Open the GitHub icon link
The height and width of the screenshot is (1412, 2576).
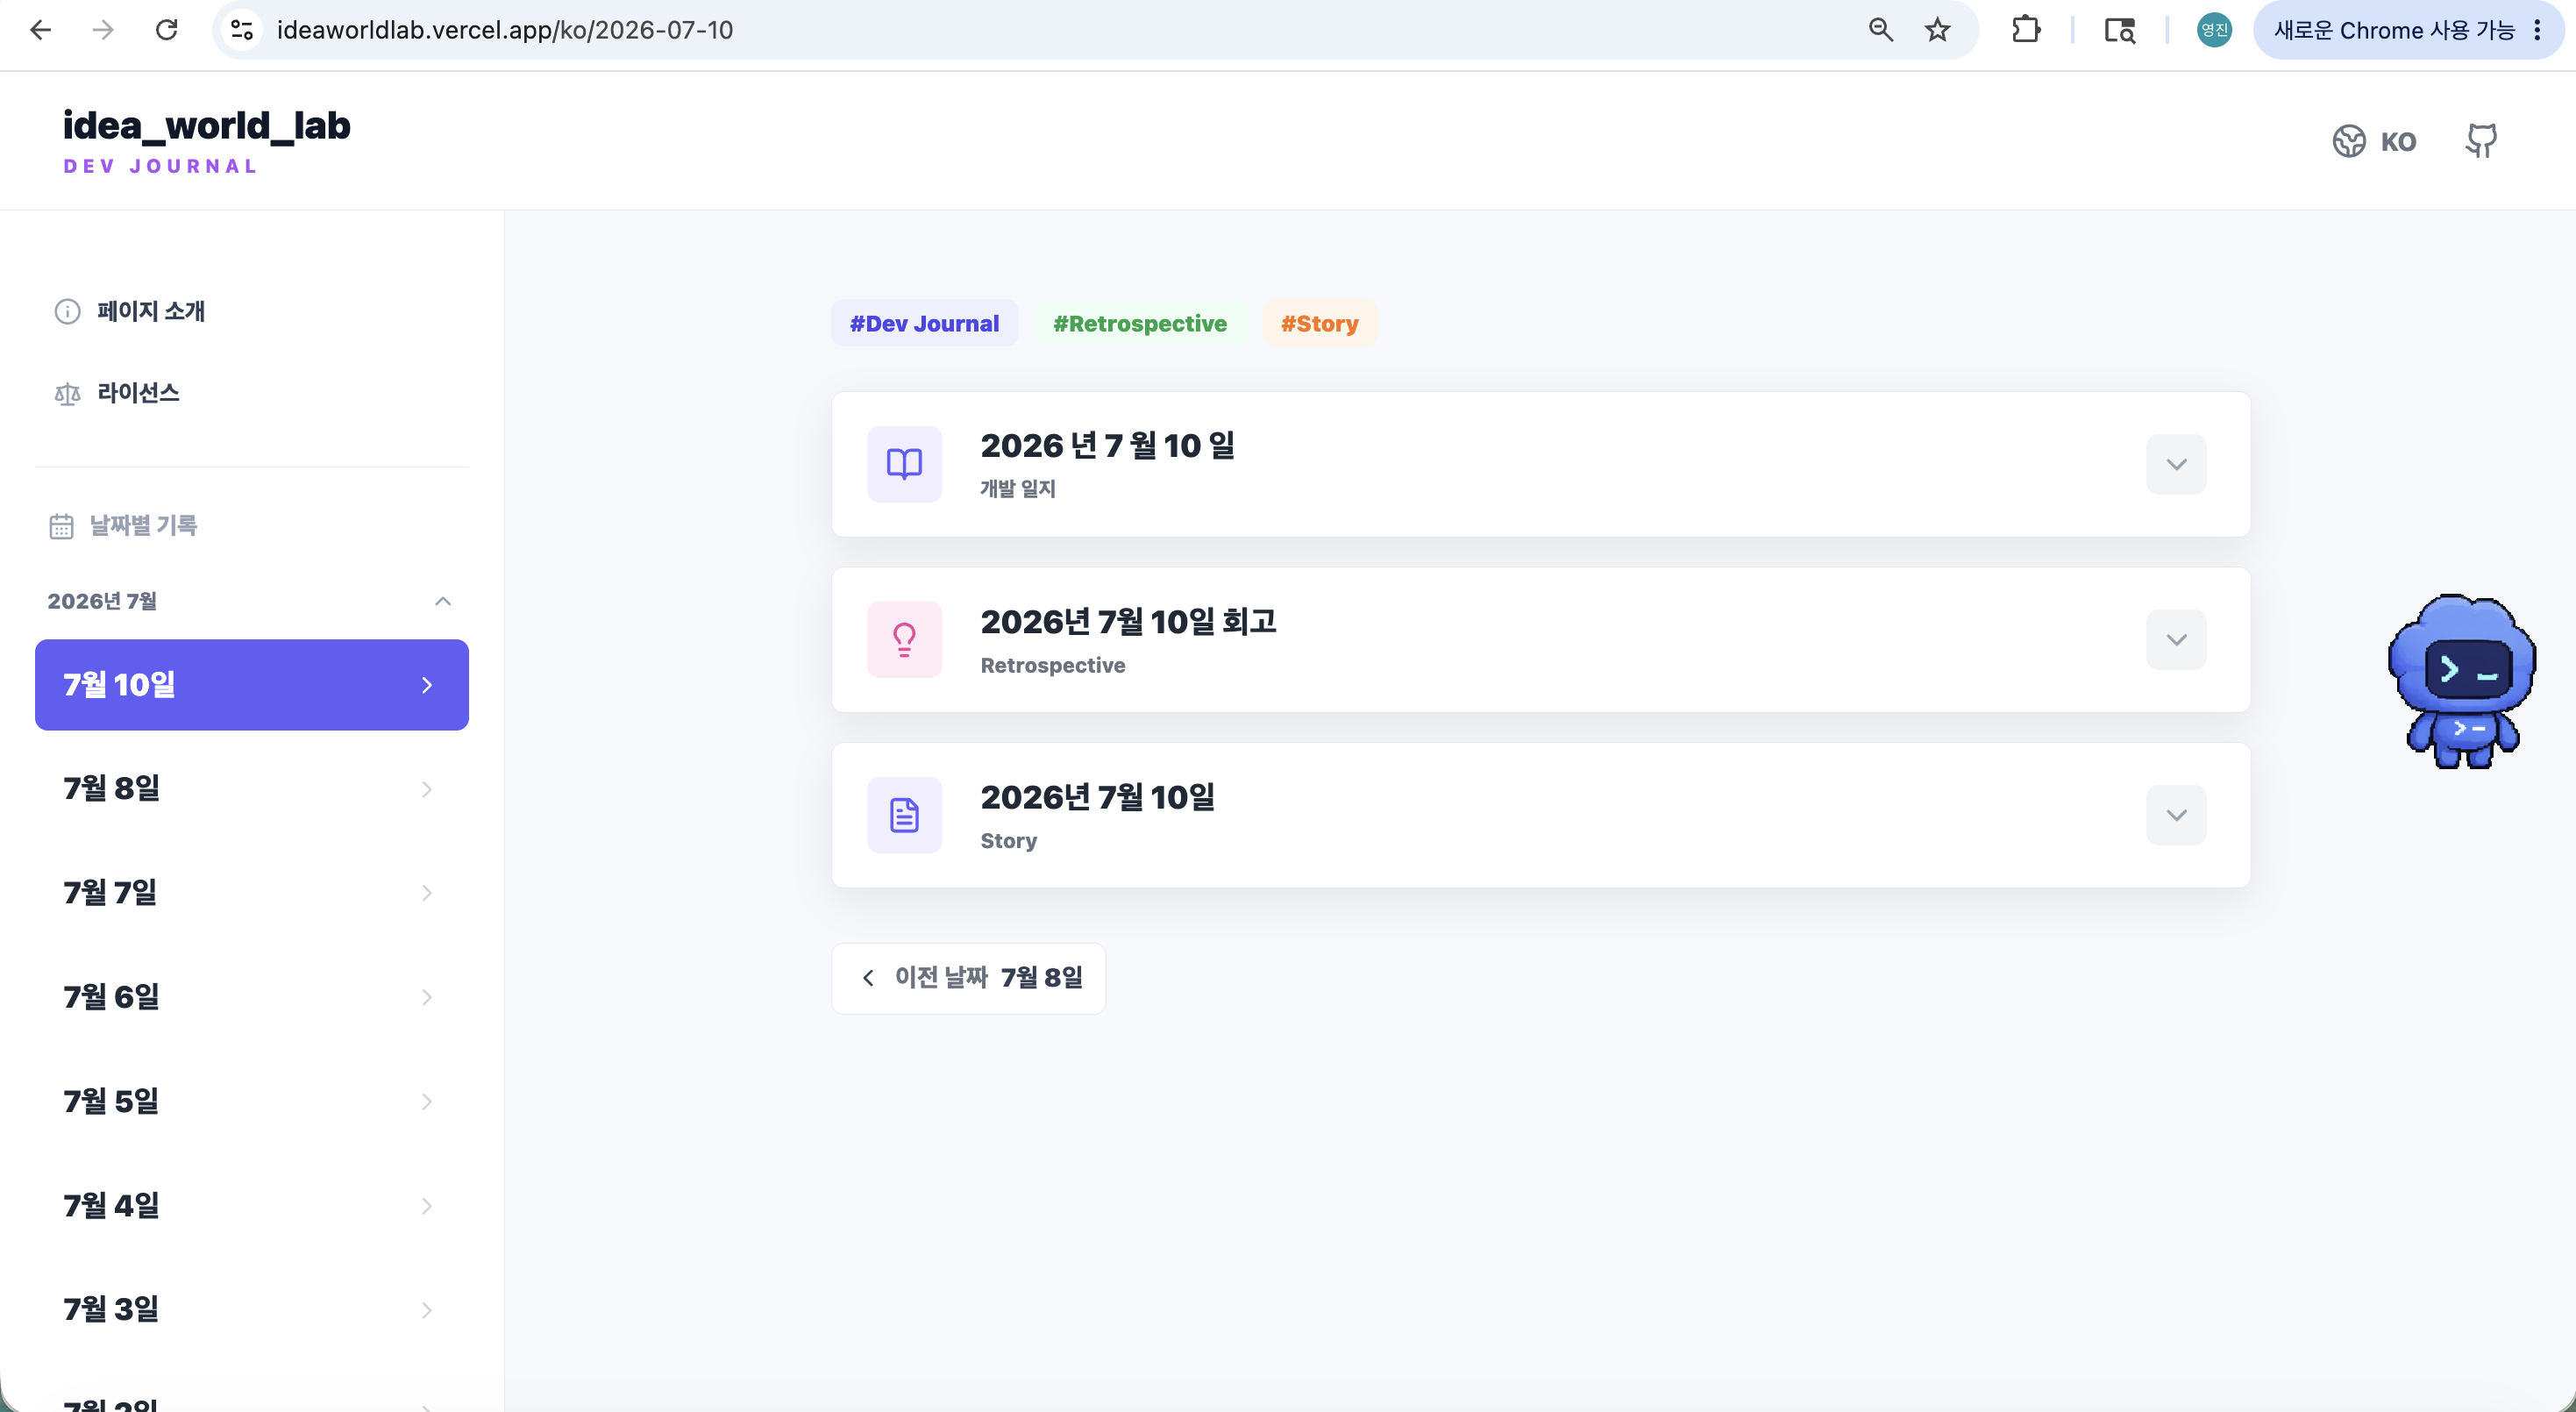click(x=2481, y=141)
